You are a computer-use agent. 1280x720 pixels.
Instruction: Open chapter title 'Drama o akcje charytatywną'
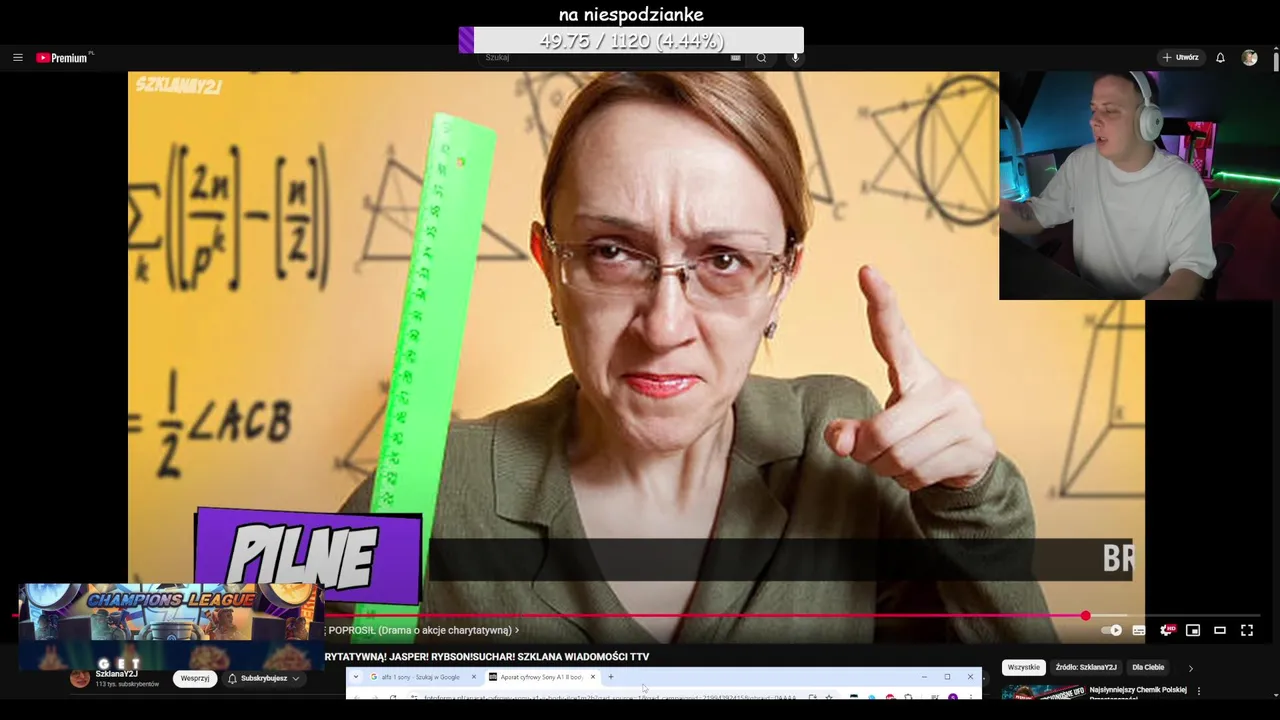423,630
